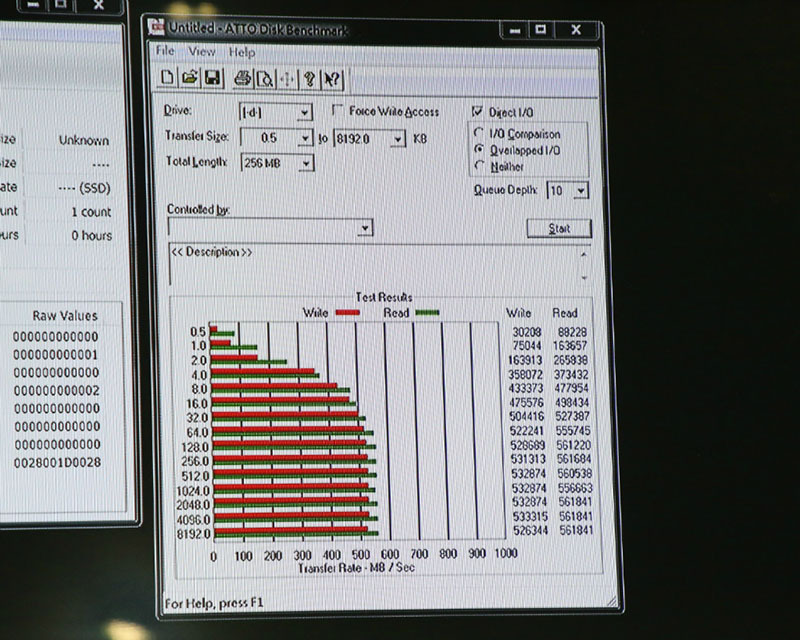Activate the context help arrow icon
Viewport: 800px width, 640px height.
[x=331, y=77]
